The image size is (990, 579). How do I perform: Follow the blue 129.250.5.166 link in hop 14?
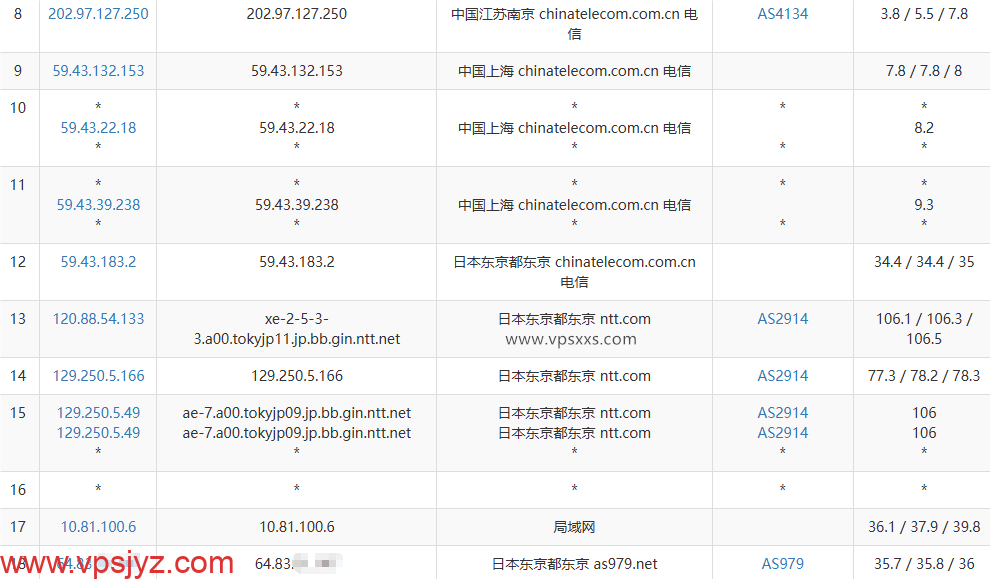pos(98,376)
